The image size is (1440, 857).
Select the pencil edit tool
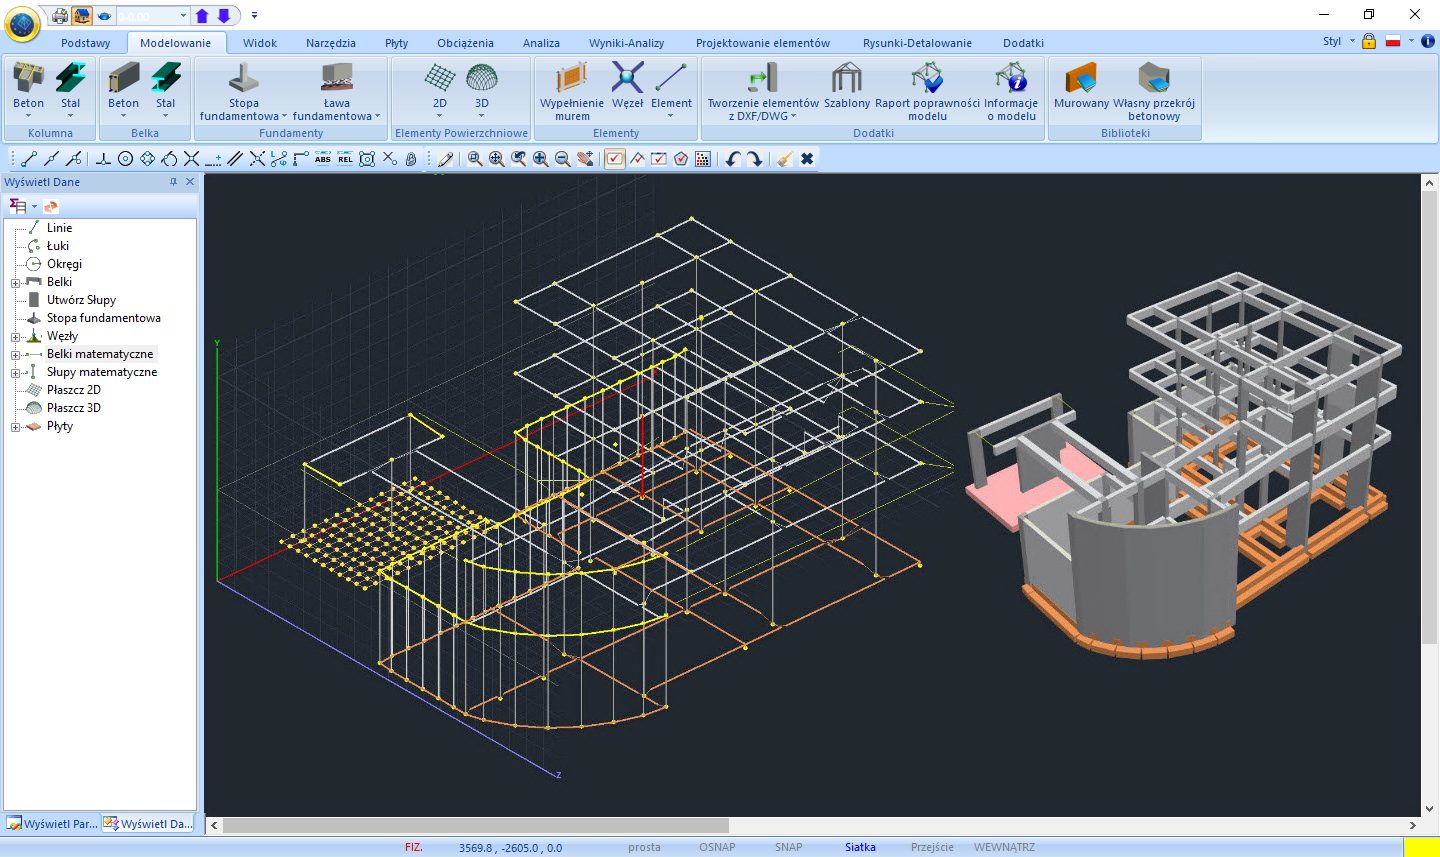(445, 159)
